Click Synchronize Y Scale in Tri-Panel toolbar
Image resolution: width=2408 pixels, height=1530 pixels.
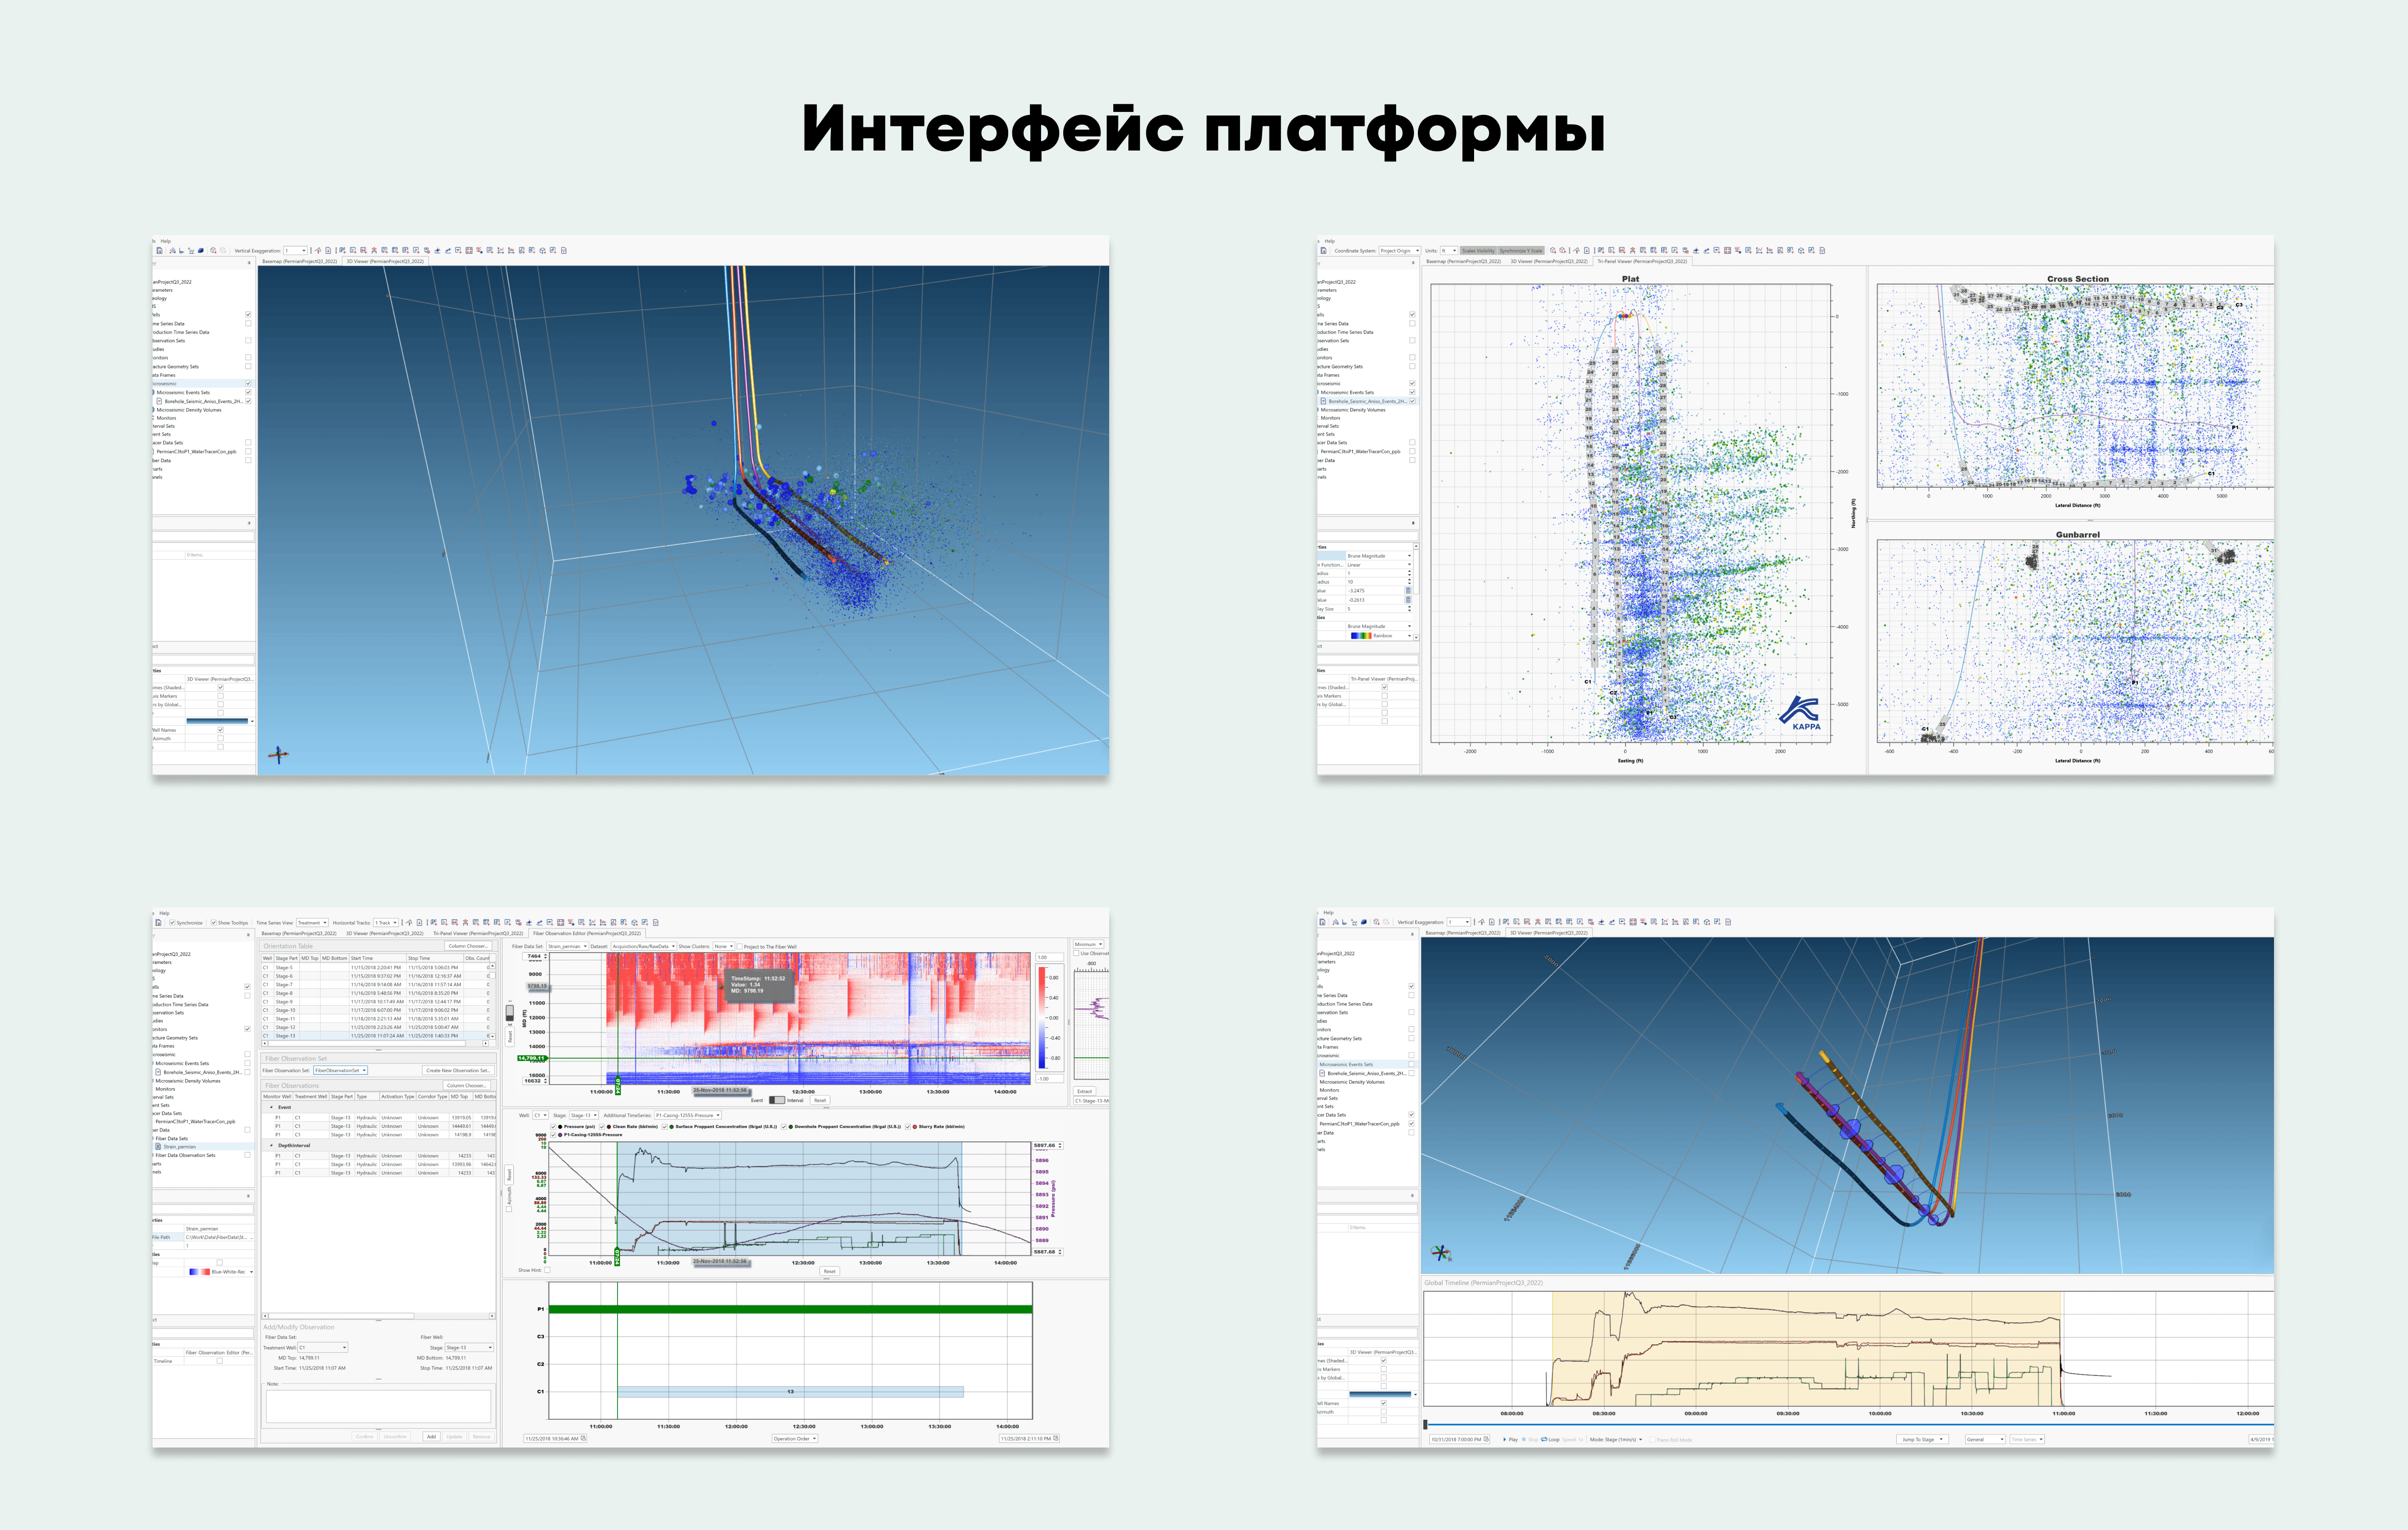pos(1520,251)
